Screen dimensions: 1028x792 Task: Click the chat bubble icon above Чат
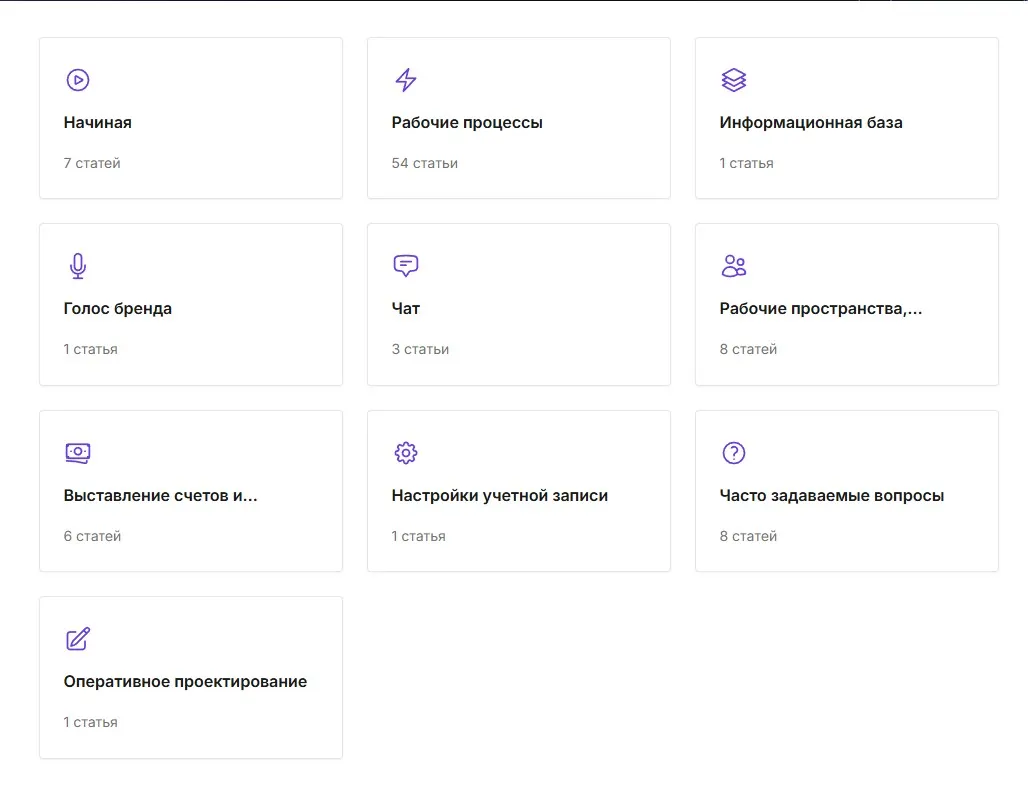point(406,266)
